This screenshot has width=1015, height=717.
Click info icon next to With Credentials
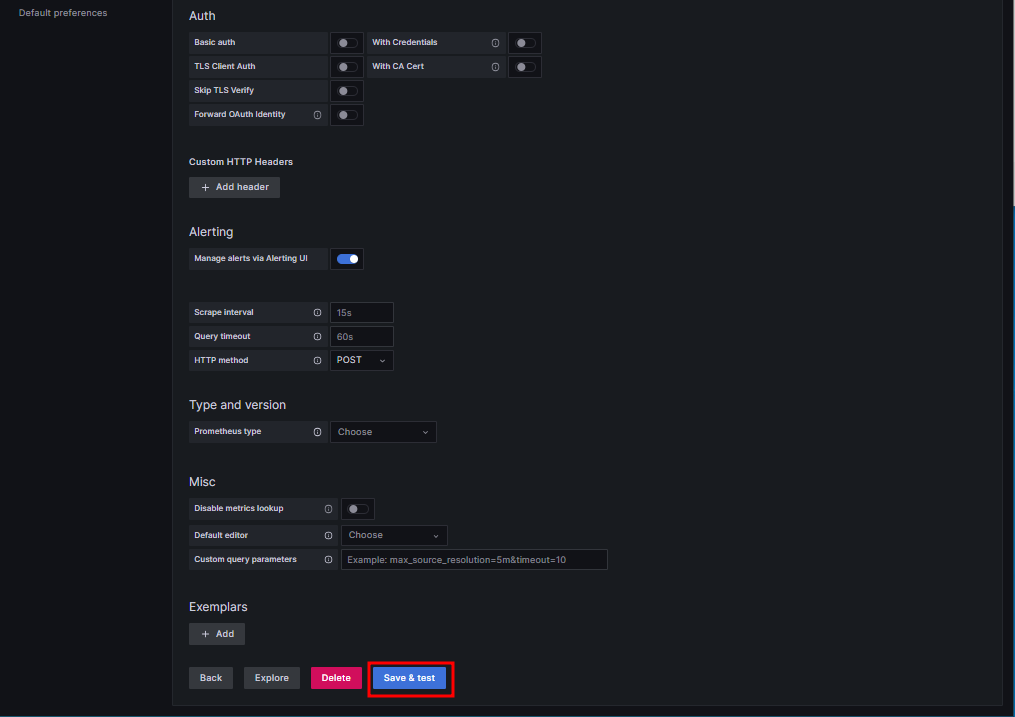coord(495,43)
